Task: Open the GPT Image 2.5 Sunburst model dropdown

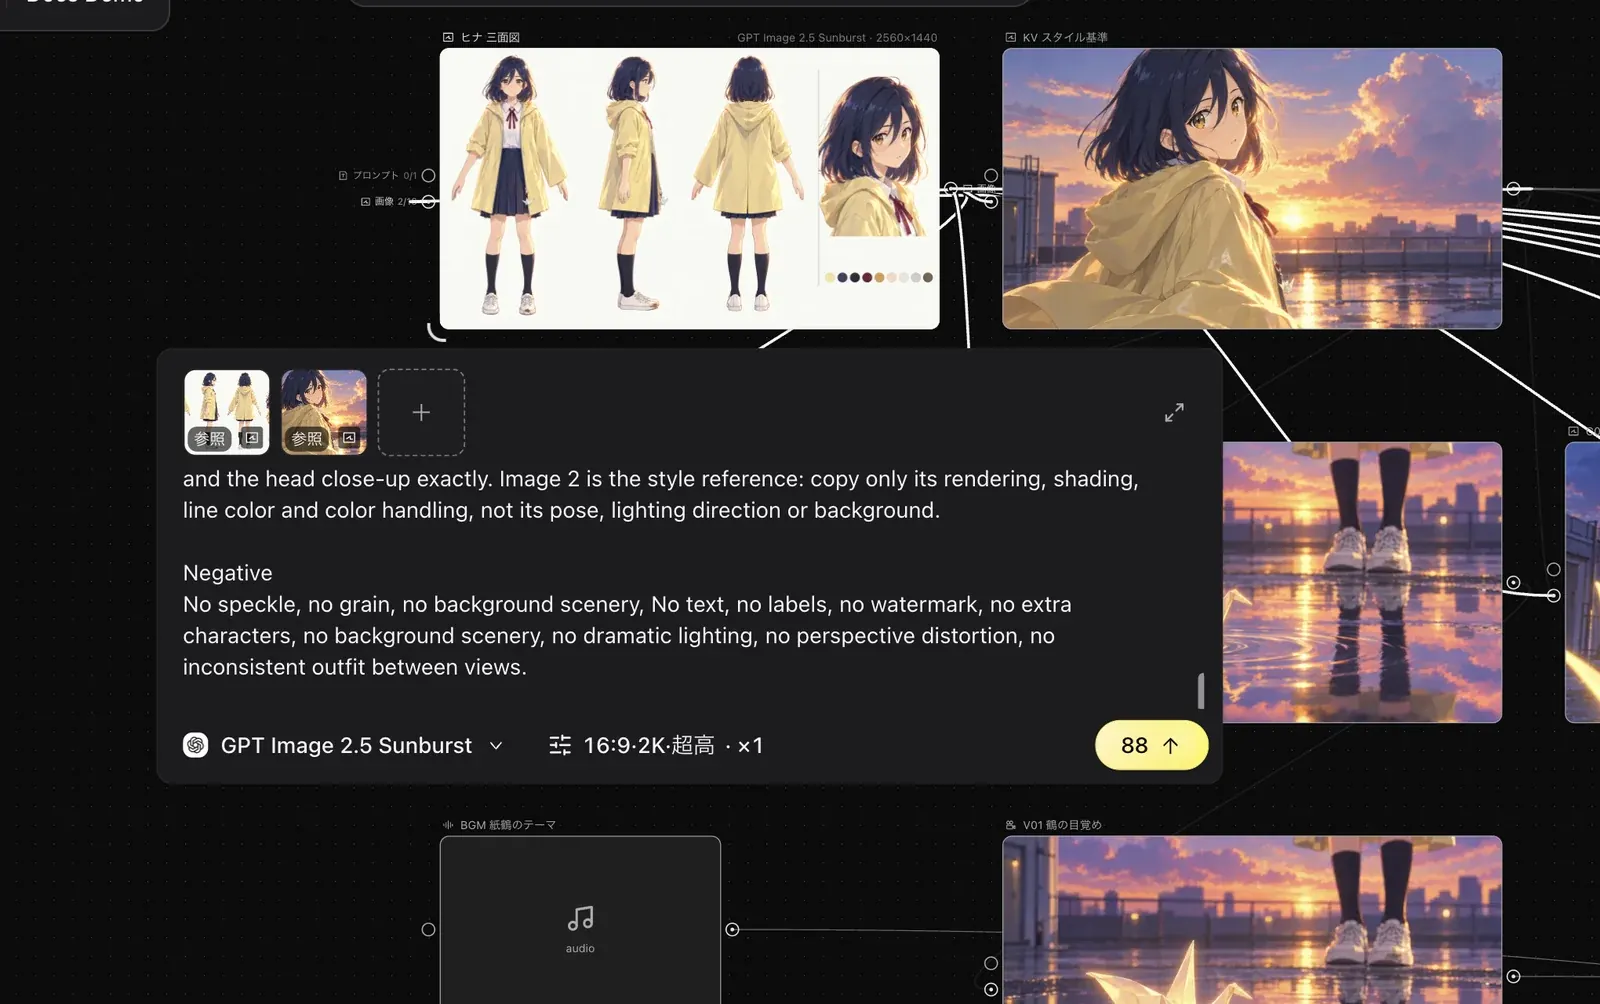Action: (x=344, y=745)
